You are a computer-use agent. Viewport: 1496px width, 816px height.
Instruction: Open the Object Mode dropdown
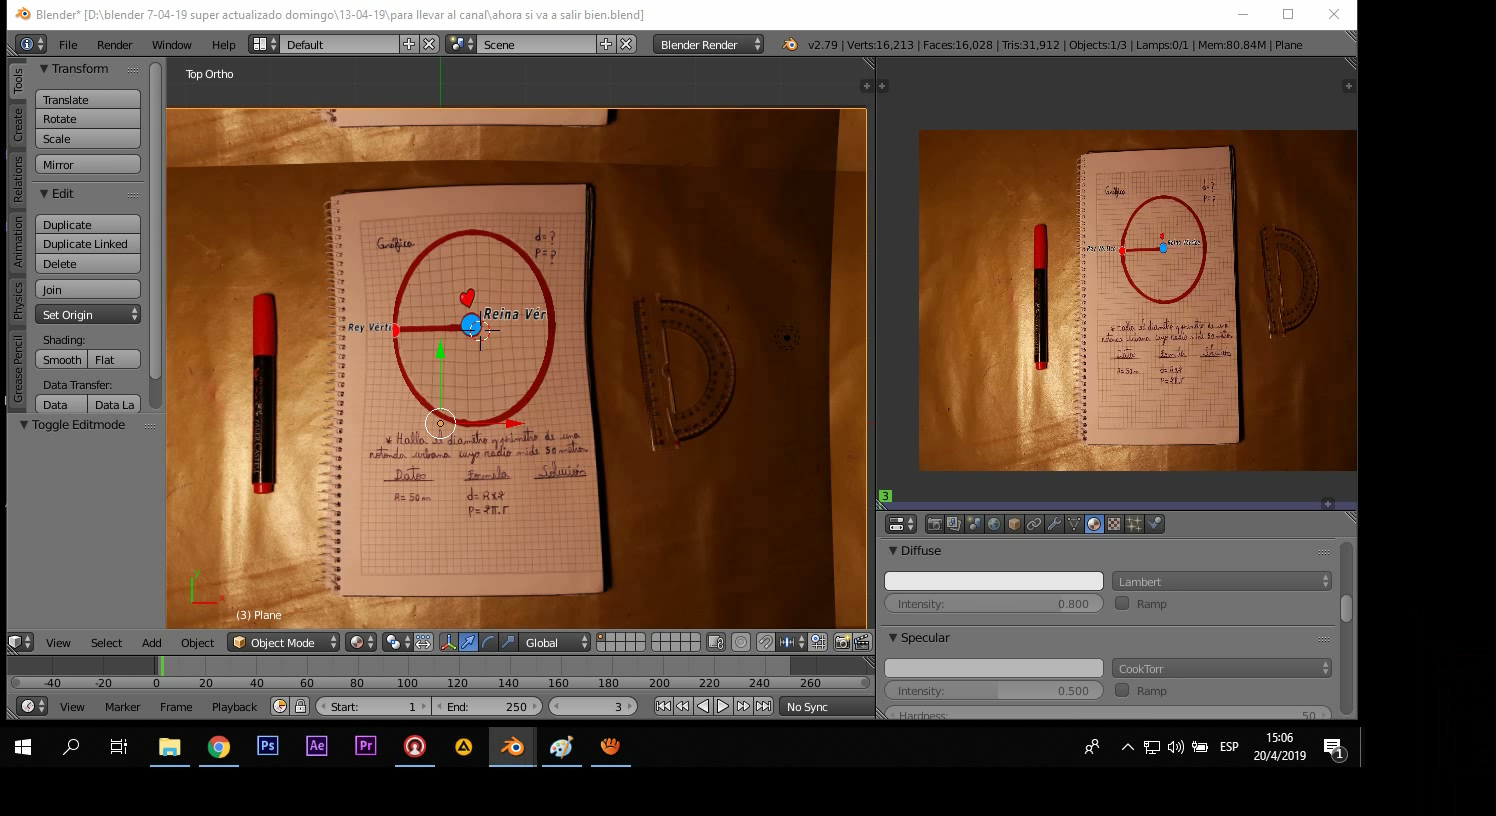pos(284,643)
